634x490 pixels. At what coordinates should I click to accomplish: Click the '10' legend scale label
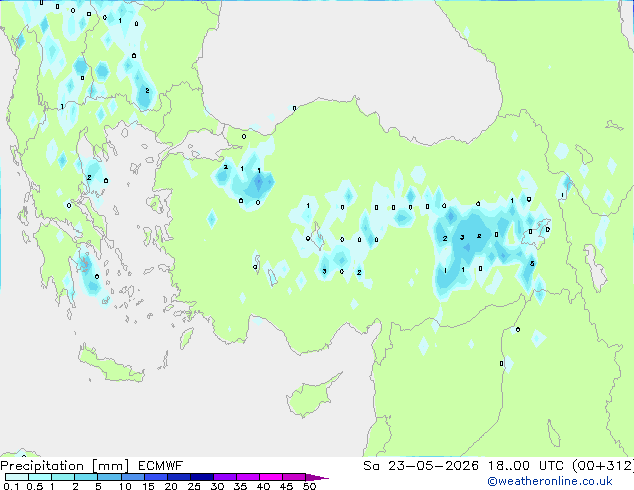click(x=125, y=486)
